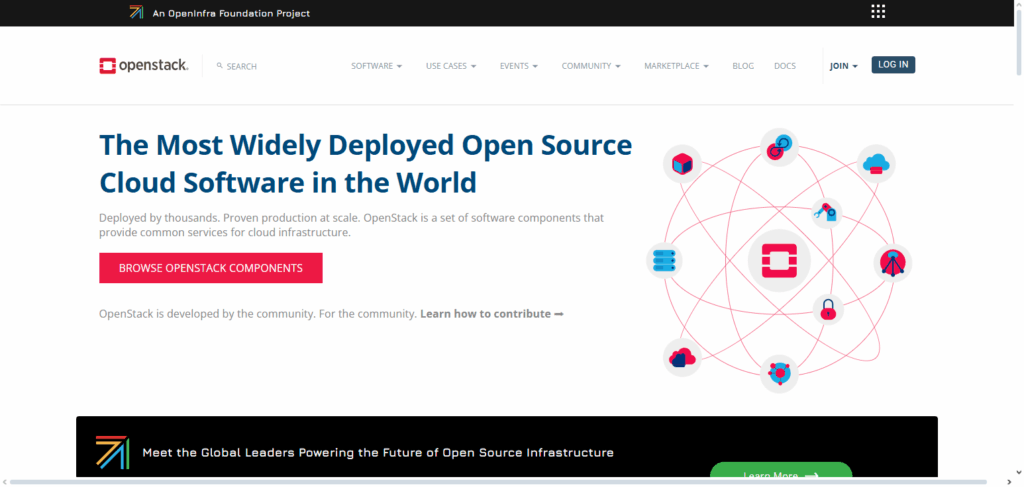Follow the Learn how to contribute link
Image resolution: width=1024 pixels, height=487 pixels.
(x=491, y=314)
